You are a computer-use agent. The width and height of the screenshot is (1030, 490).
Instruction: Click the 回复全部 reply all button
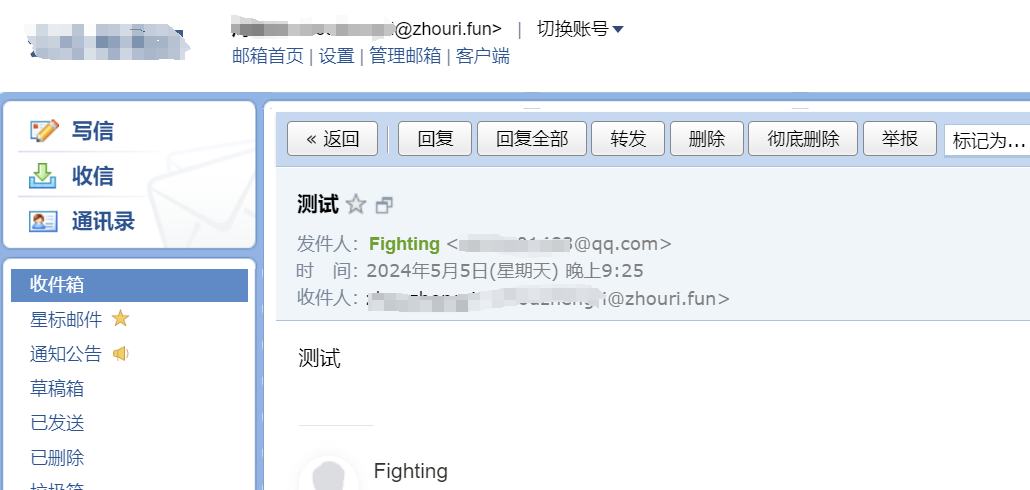coord(531,139)
